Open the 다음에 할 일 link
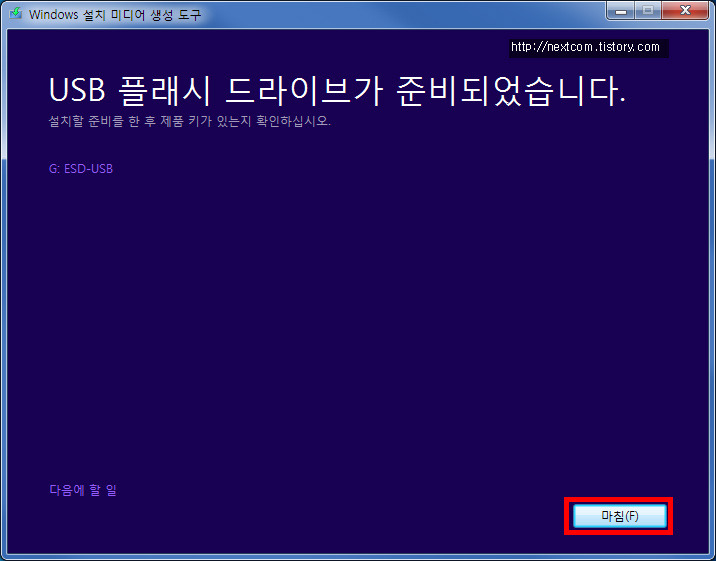Screen dimensions: 716x561 click(x=83, y=490)
